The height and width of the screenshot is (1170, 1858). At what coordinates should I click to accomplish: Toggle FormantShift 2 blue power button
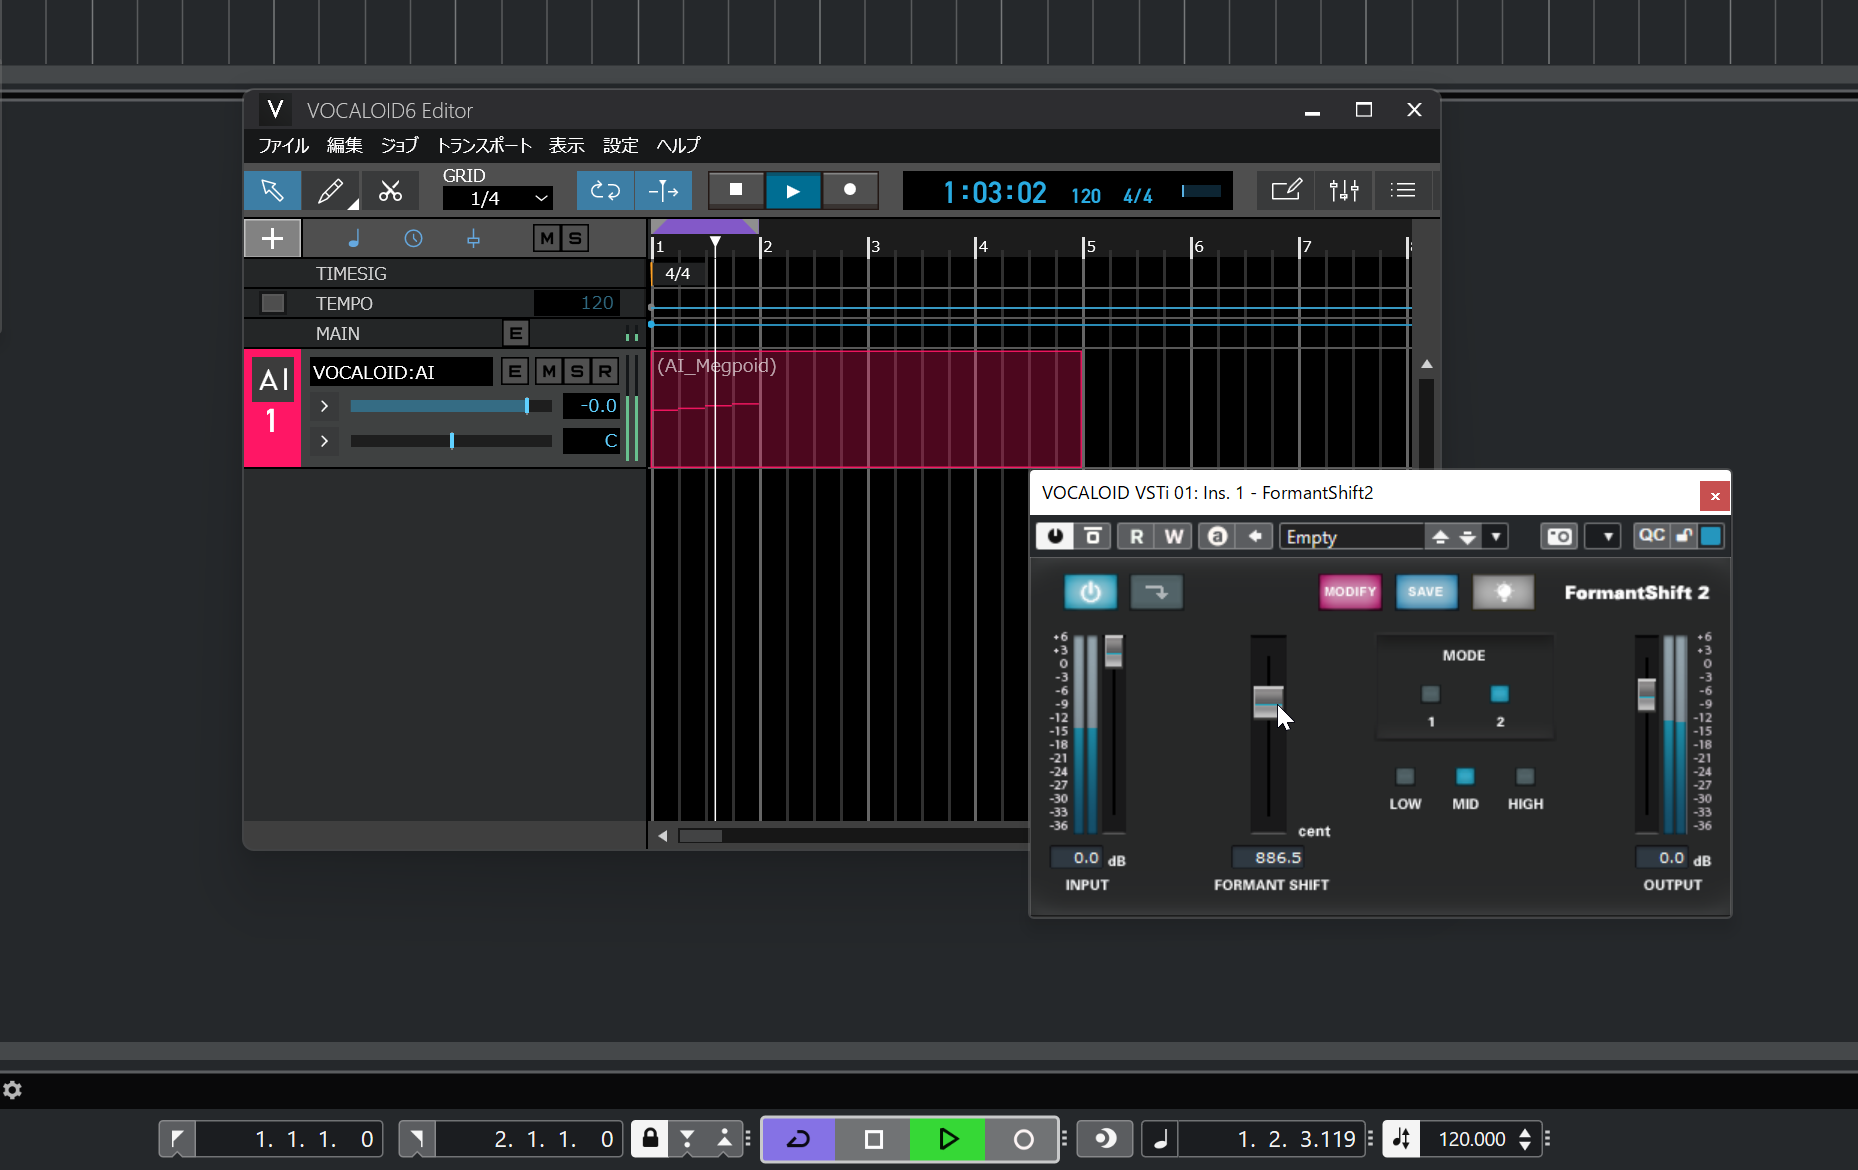(1090, 592)
